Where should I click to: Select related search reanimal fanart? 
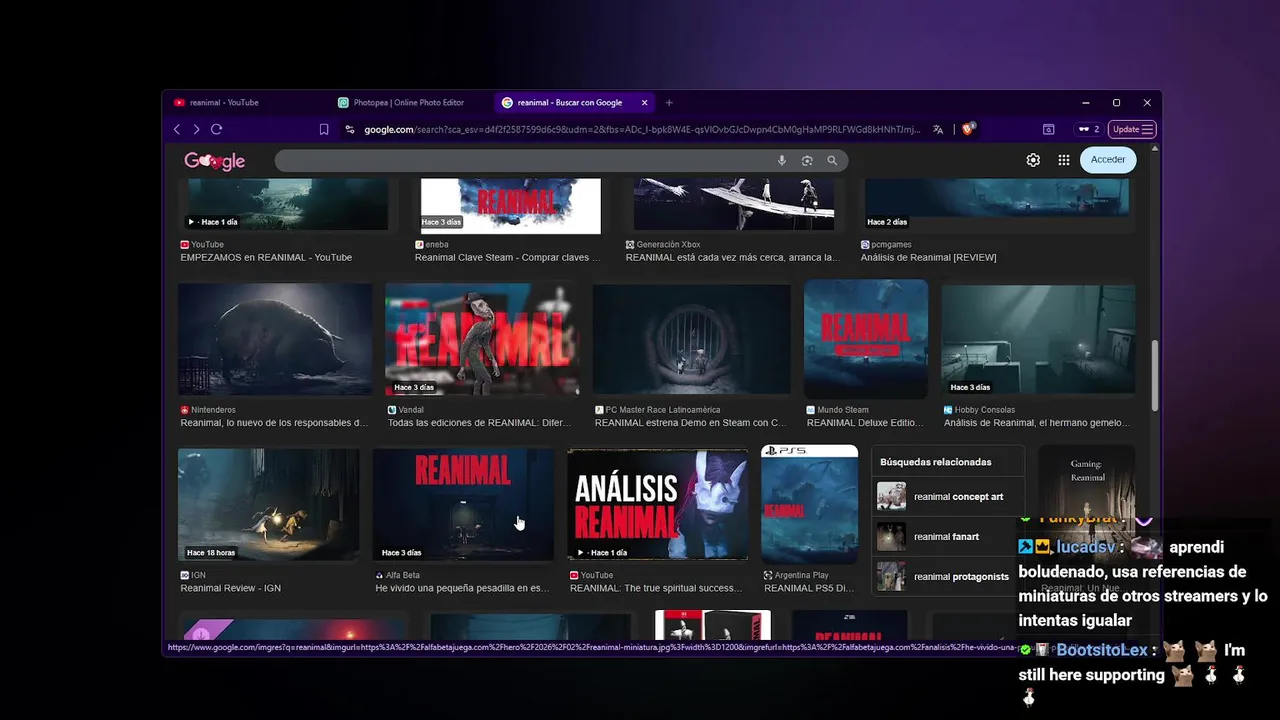[x=948, y=536]
